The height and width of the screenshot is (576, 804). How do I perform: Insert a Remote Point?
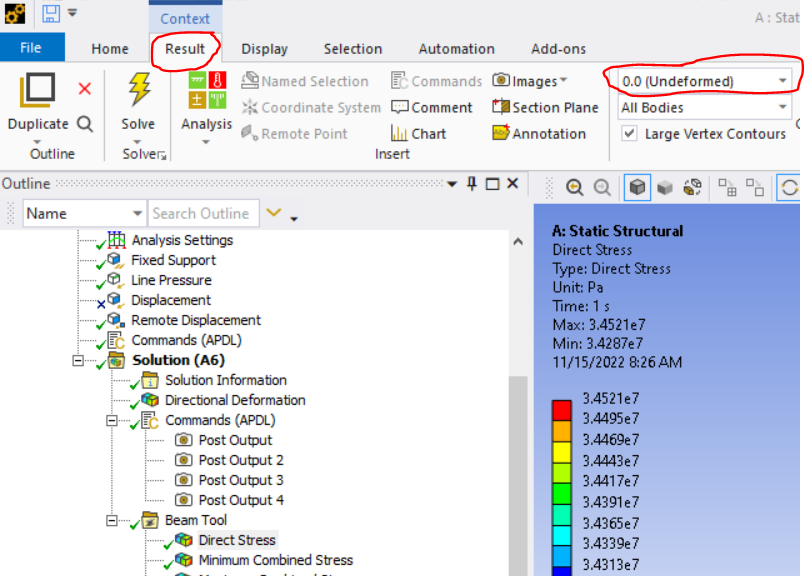(294, 133)
